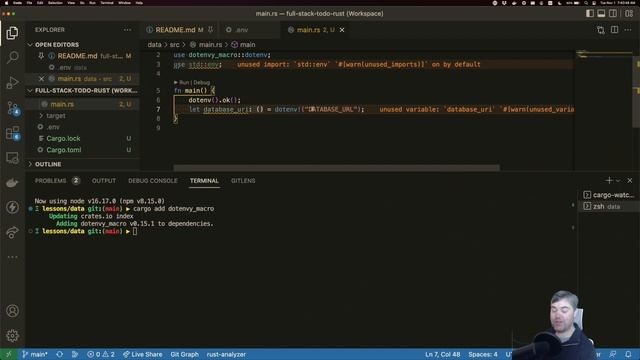Open main.rs in the workspace file tree

62,104
